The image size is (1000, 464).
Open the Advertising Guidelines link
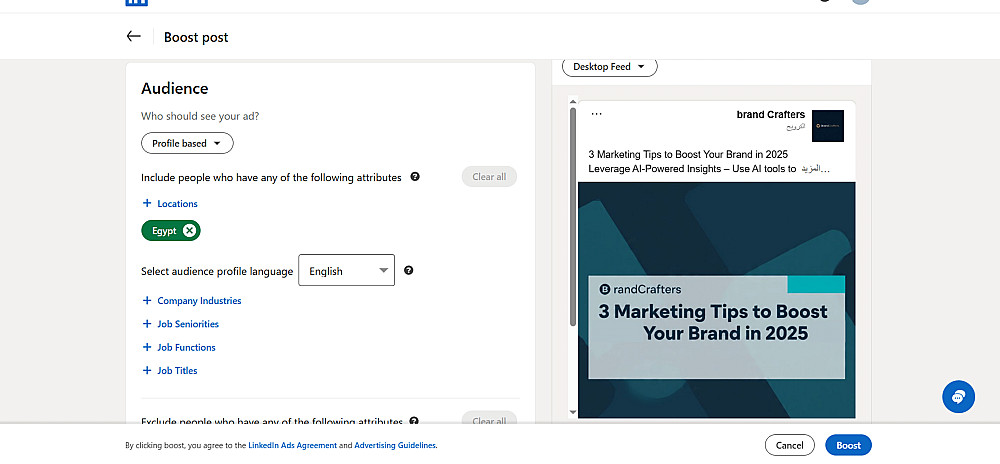(x=395, y=445)
